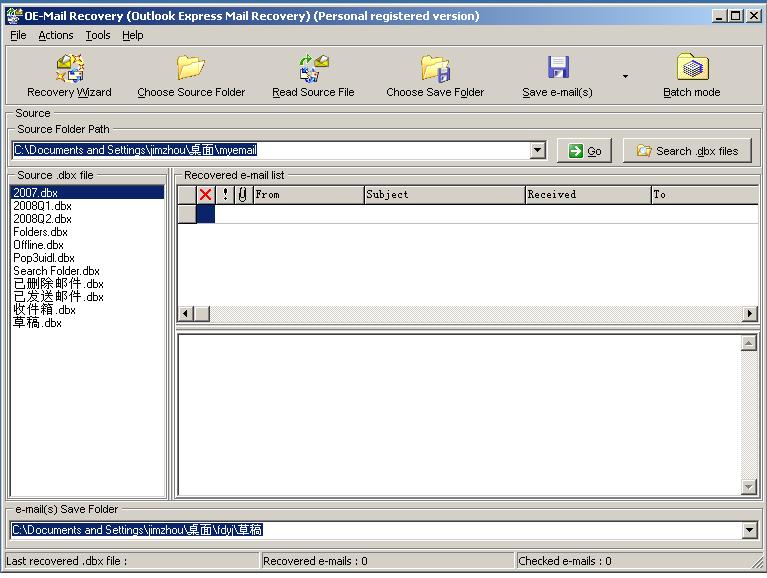This screenshot has height=578, width=767.
Task: Open the Choose Save Folder icon
Action: pos(435,68)
